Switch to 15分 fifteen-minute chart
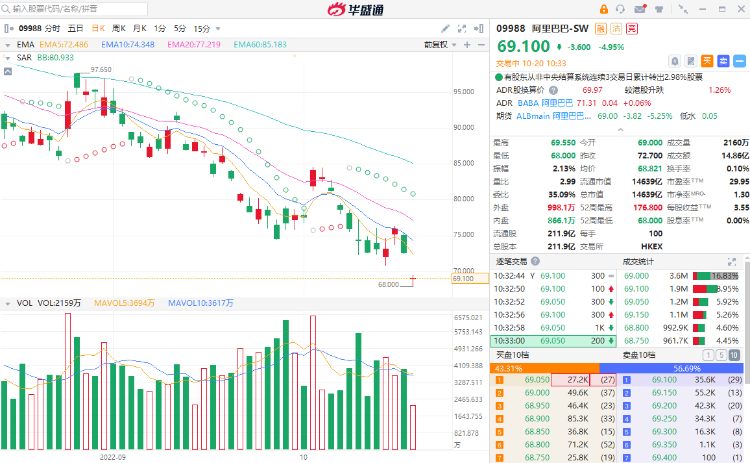 [x=202, y=29]
